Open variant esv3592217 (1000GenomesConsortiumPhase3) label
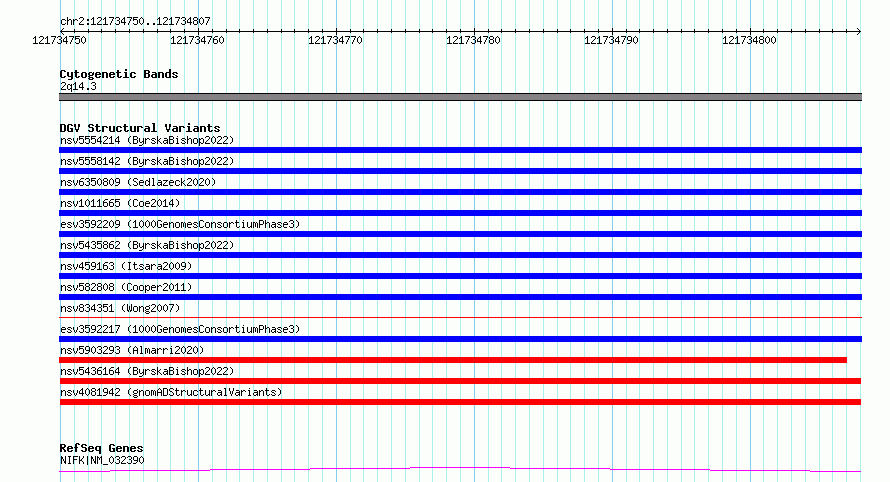The width and height of the screenshot is (890, 482). click(180, 329)
